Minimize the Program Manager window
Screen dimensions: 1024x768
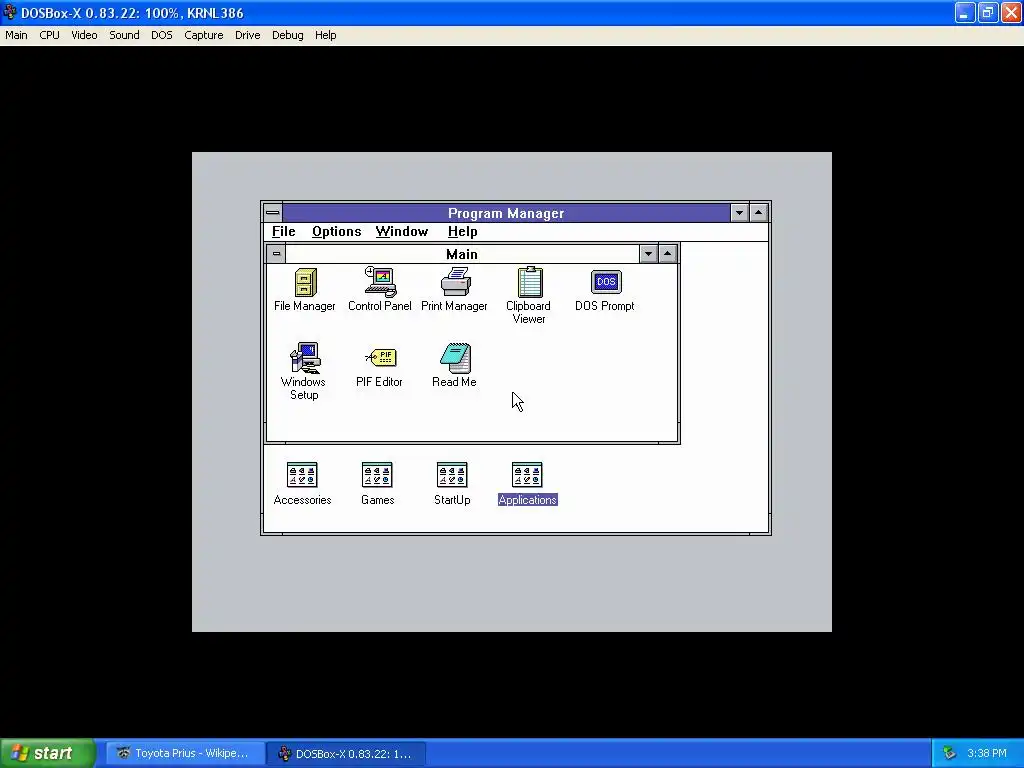pyautogui.click(x=739, y=212)
